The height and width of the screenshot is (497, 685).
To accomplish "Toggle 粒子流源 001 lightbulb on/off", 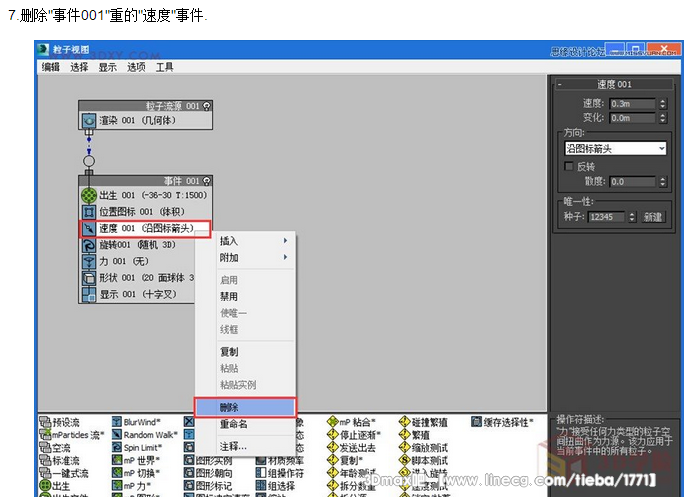I will 207,106.
